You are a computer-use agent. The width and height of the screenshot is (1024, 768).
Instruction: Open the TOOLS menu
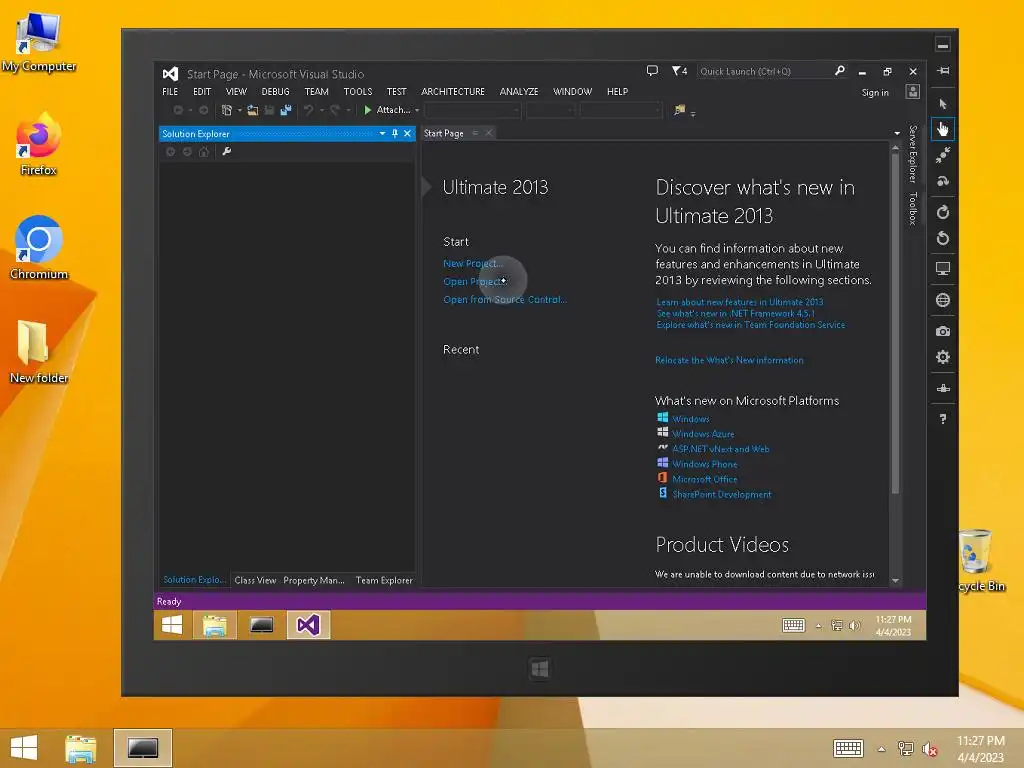(358, 91)
